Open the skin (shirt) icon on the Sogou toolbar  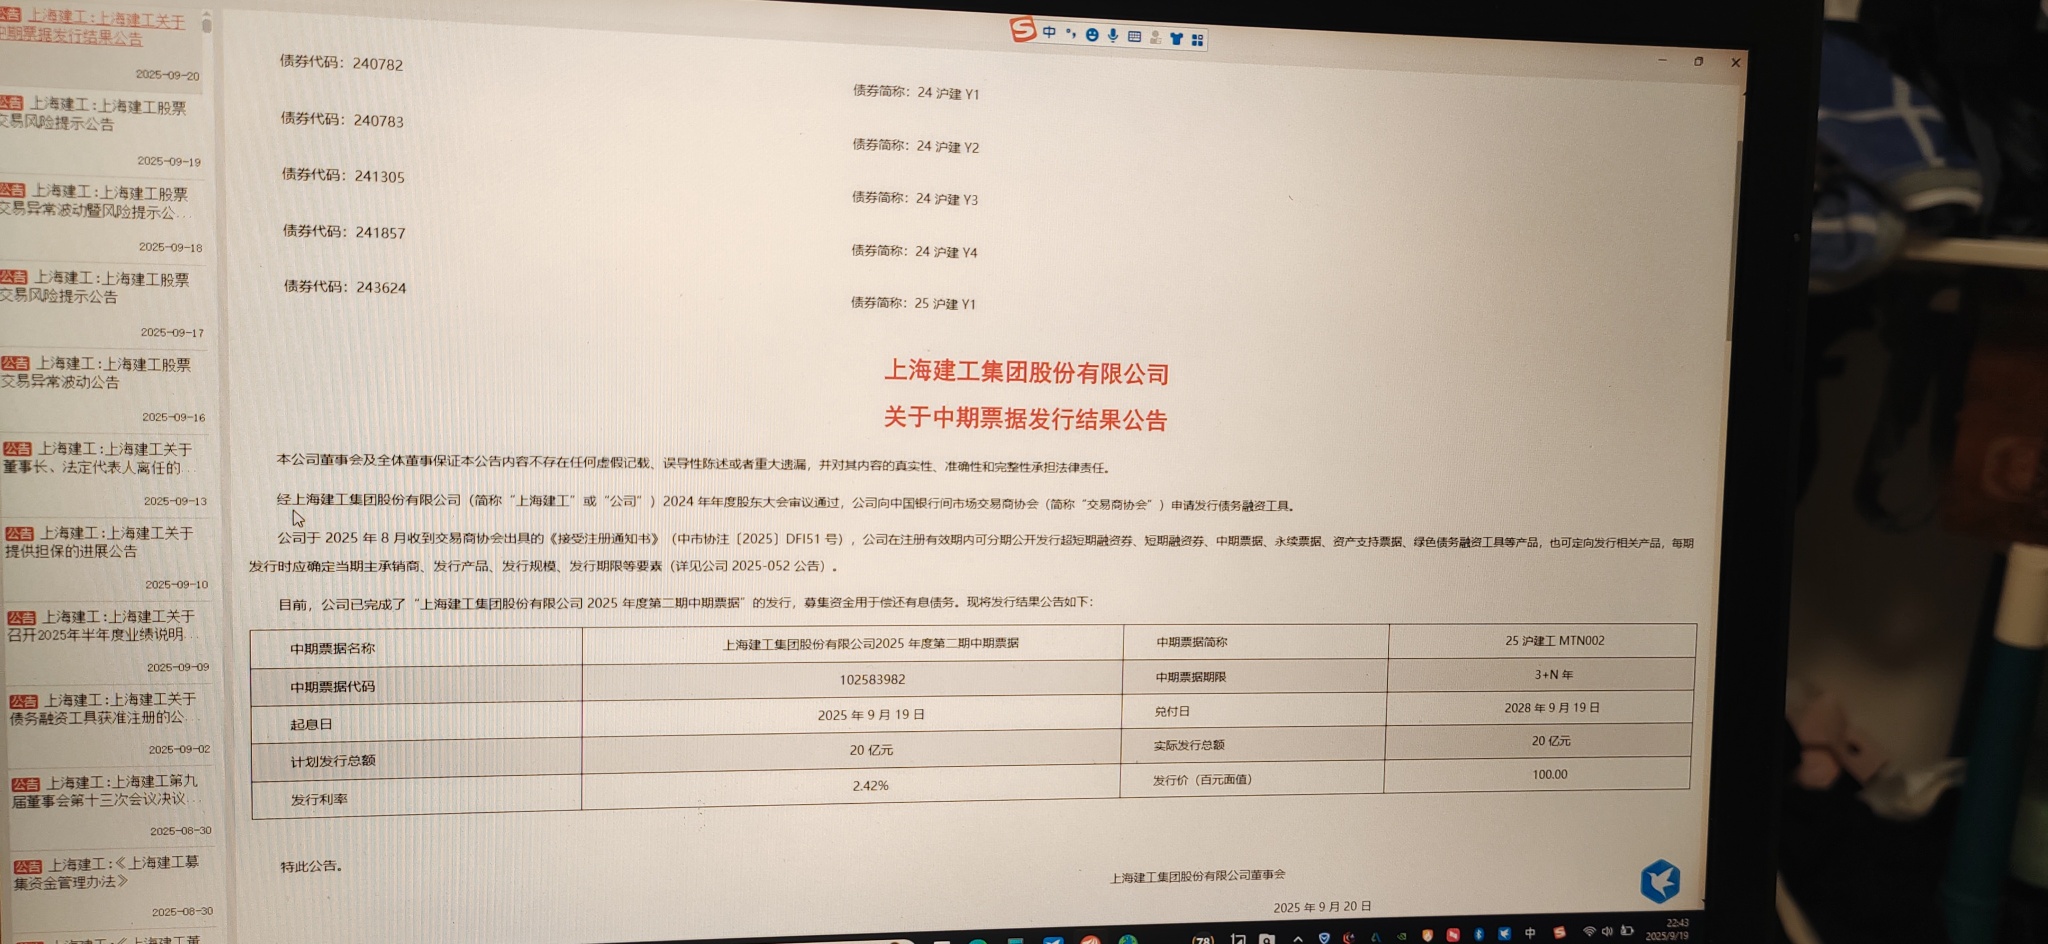point(1176,39)
